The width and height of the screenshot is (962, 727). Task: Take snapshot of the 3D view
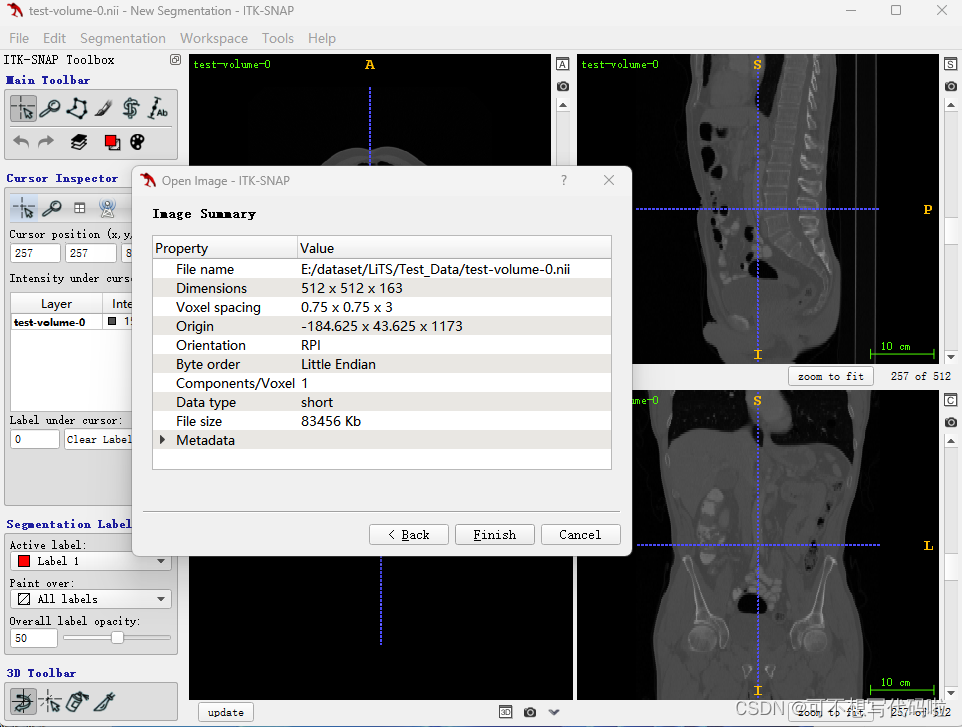click(530, 712)
